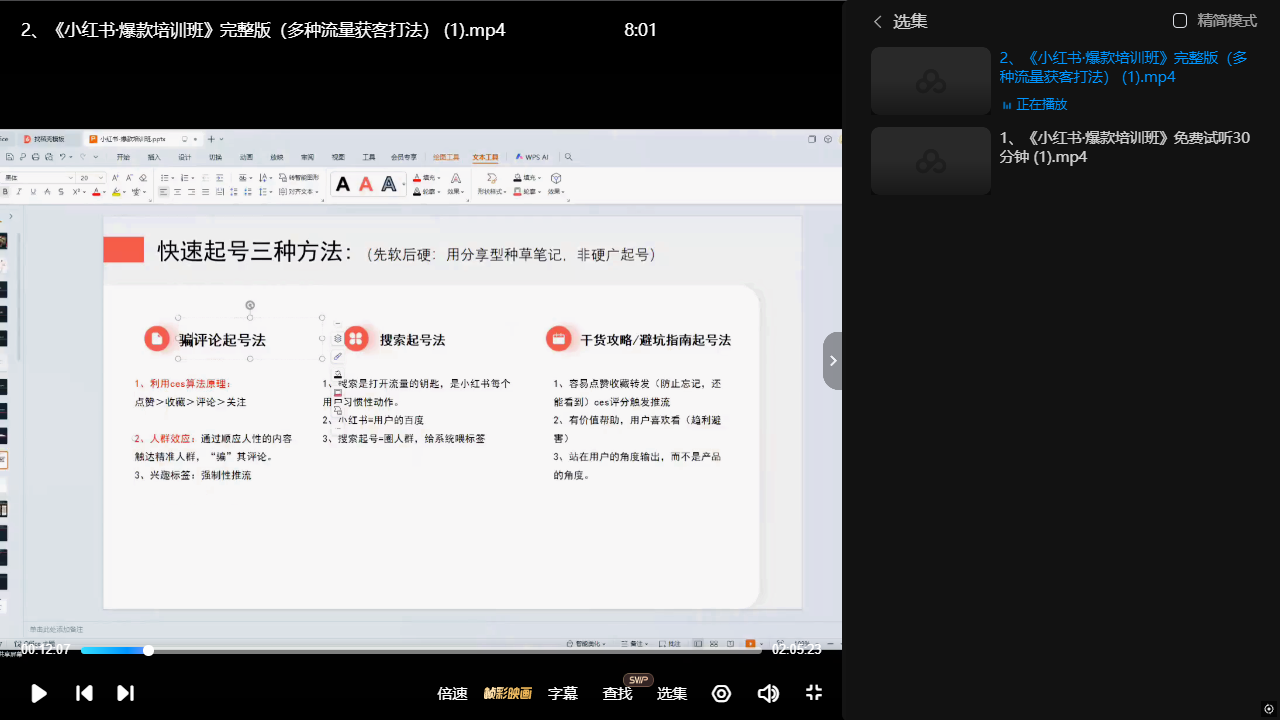Viewport: 1280px width, 720px height.
Task: Select the currently playing 完整版 video title
Action: 1123,67
